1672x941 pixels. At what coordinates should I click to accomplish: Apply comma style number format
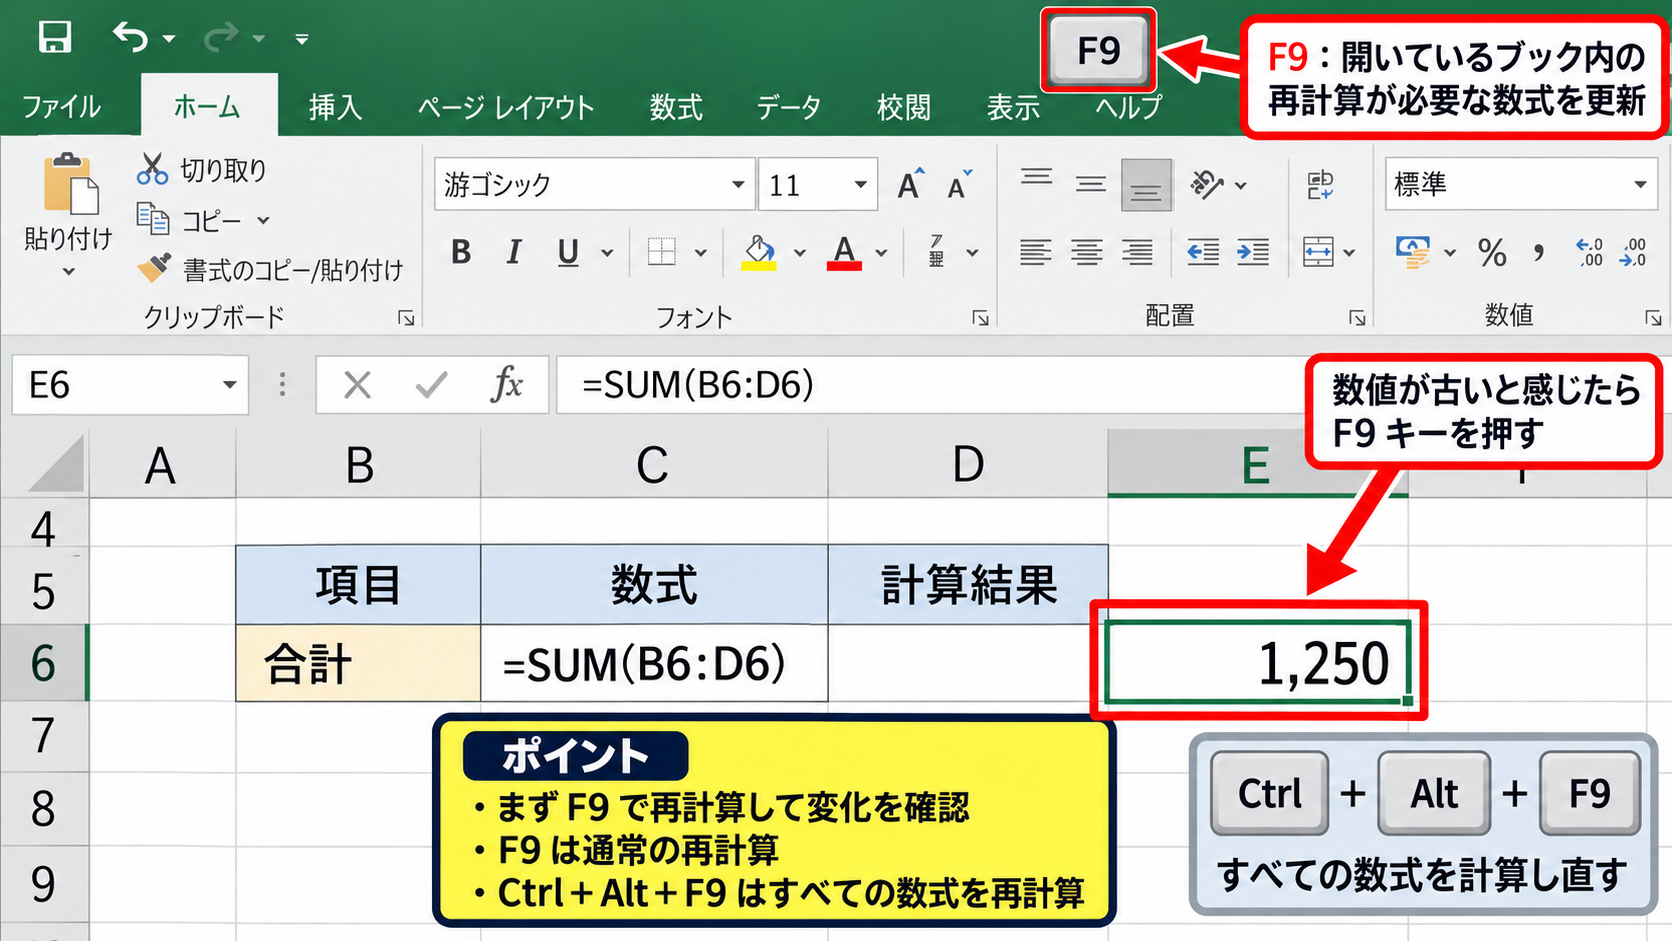1538,252
